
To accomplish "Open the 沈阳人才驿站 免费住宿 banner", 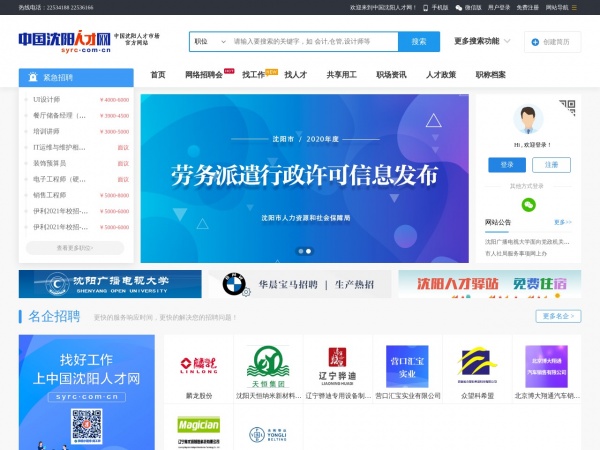I will 490,284.
